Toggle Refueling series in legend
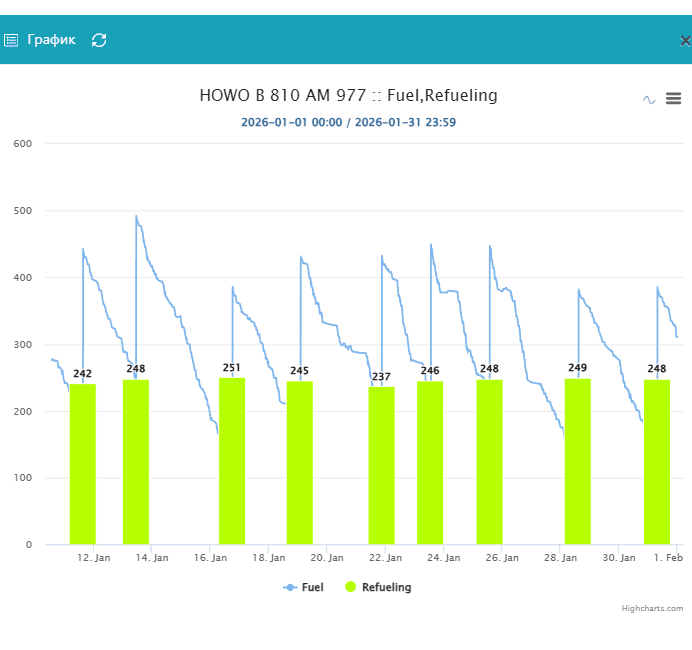The image size is (692, 650). [x=386, y=587]
